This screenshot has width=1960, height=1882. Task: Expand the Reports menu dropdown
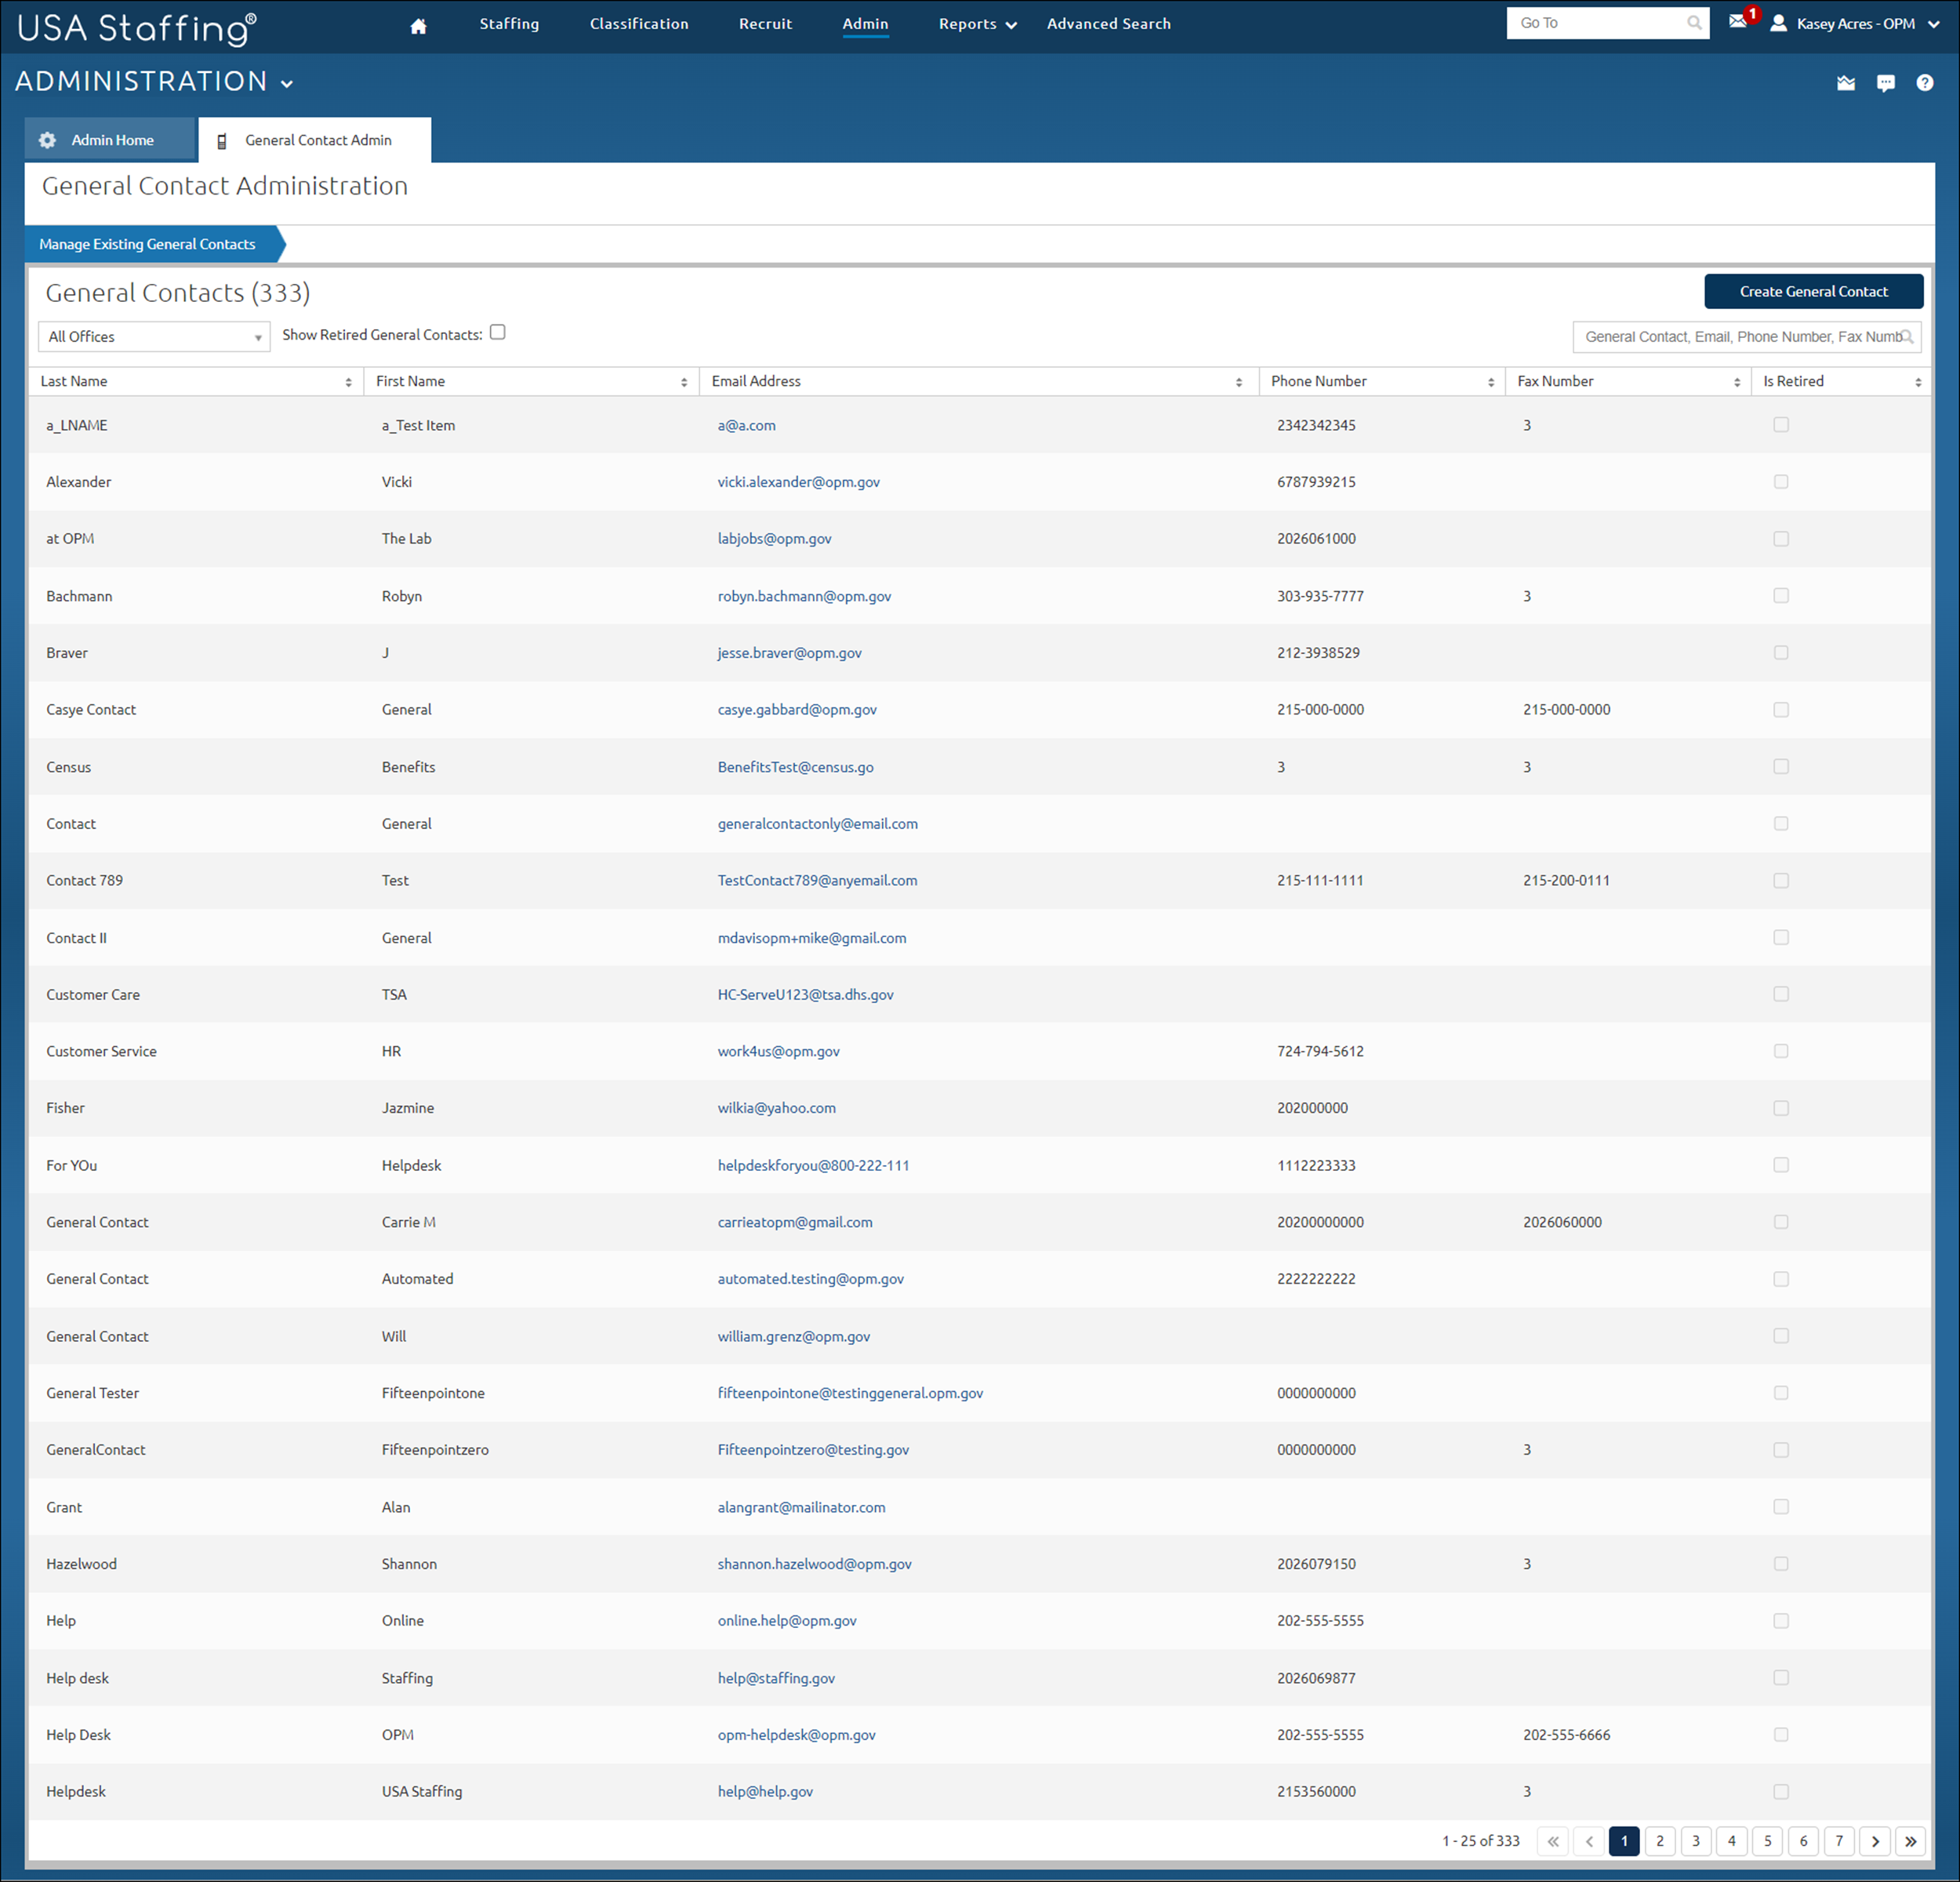977,23
